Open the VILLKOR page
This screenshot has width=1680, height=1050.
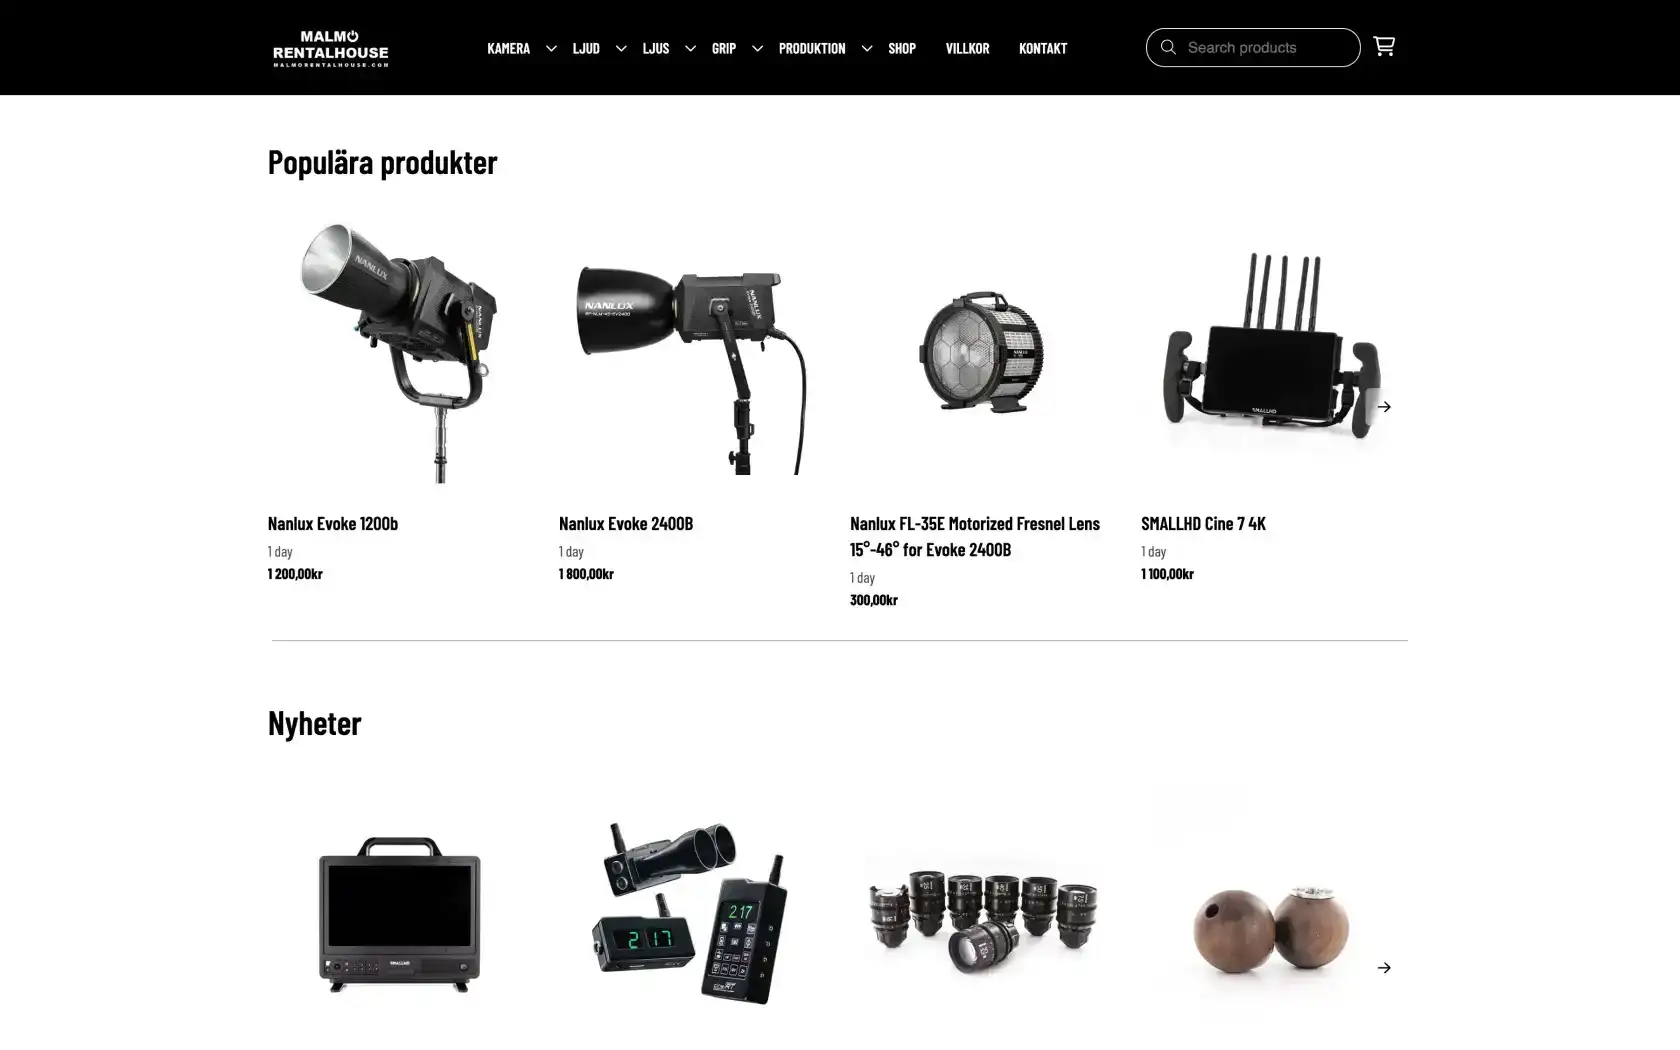pyautogui.click(x=967, y=48)
